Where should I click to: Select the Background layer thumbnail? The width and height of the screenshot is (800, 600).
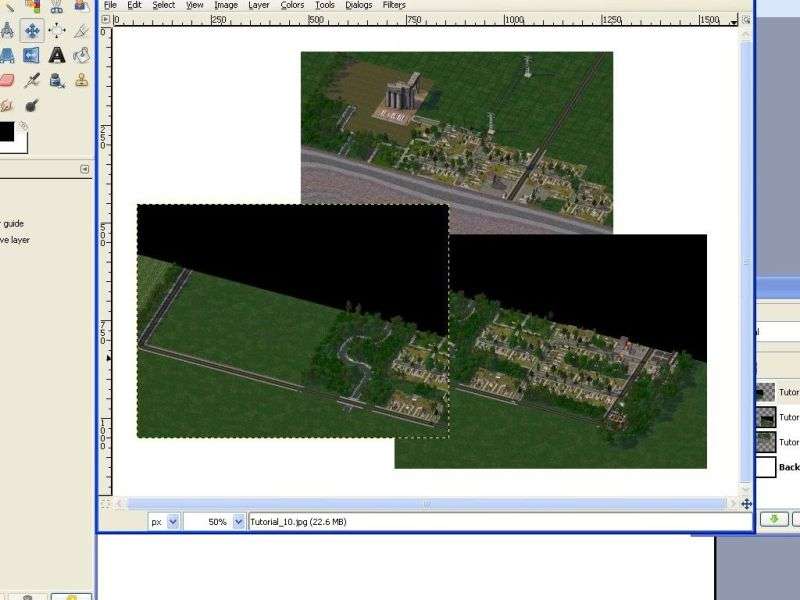pyautogui.click(x=765, y=467)
